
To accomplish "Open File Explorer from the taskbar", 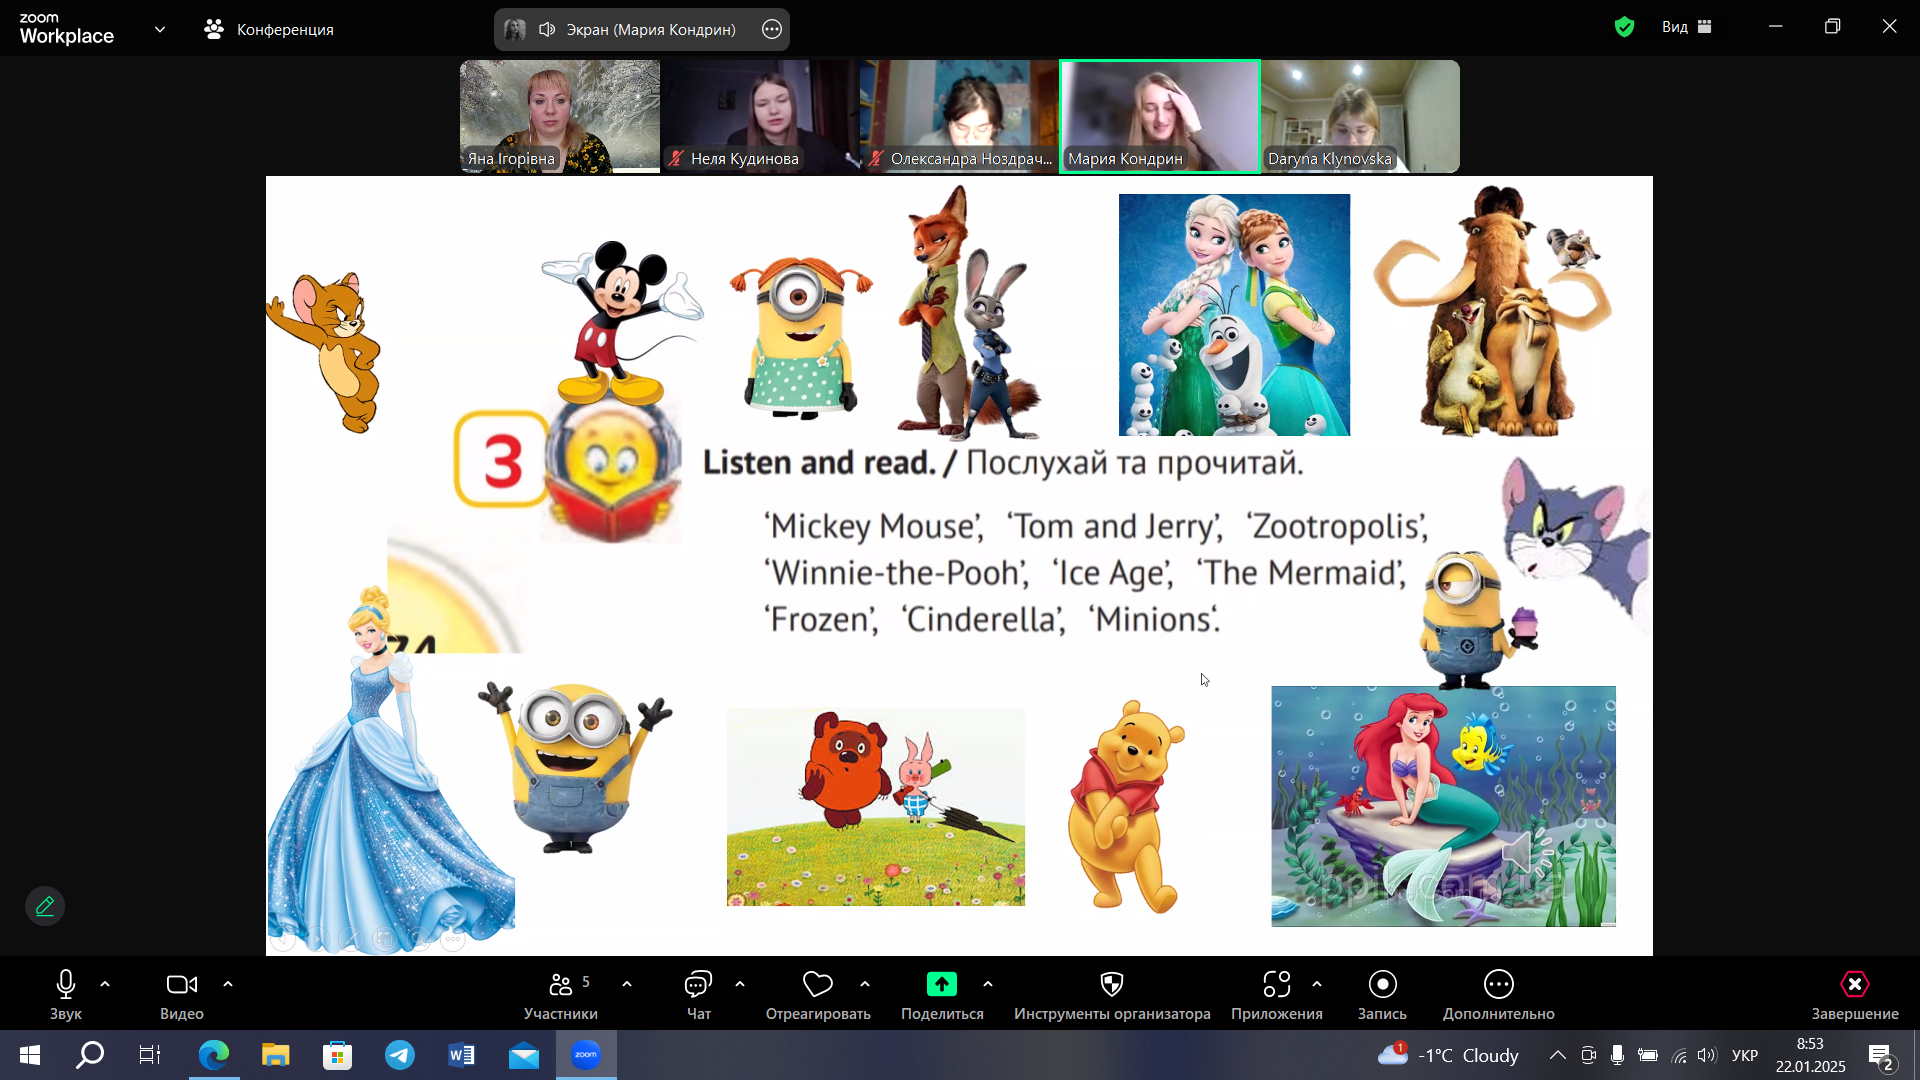I will pos(275,1055).
